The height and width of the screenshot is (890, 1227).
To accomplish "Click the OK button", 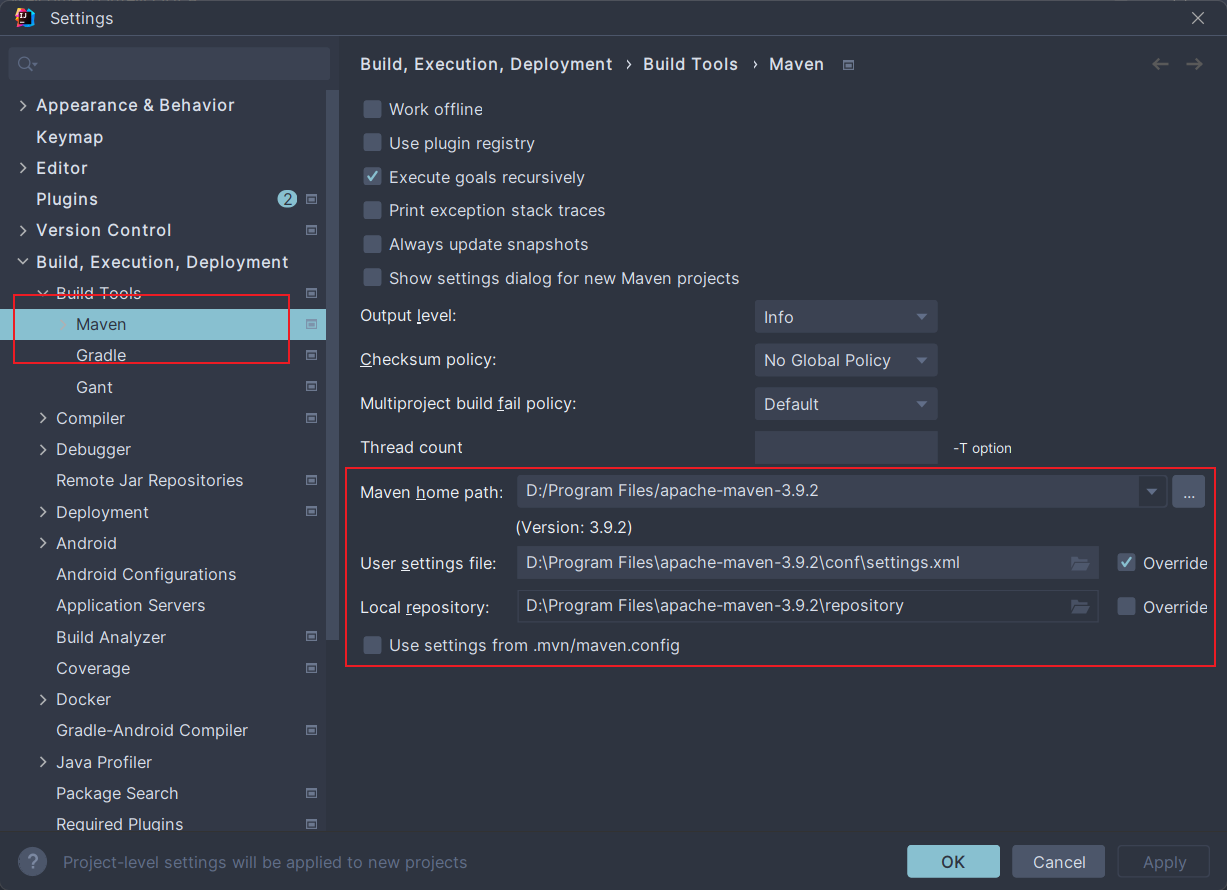I will coord(953,862).
